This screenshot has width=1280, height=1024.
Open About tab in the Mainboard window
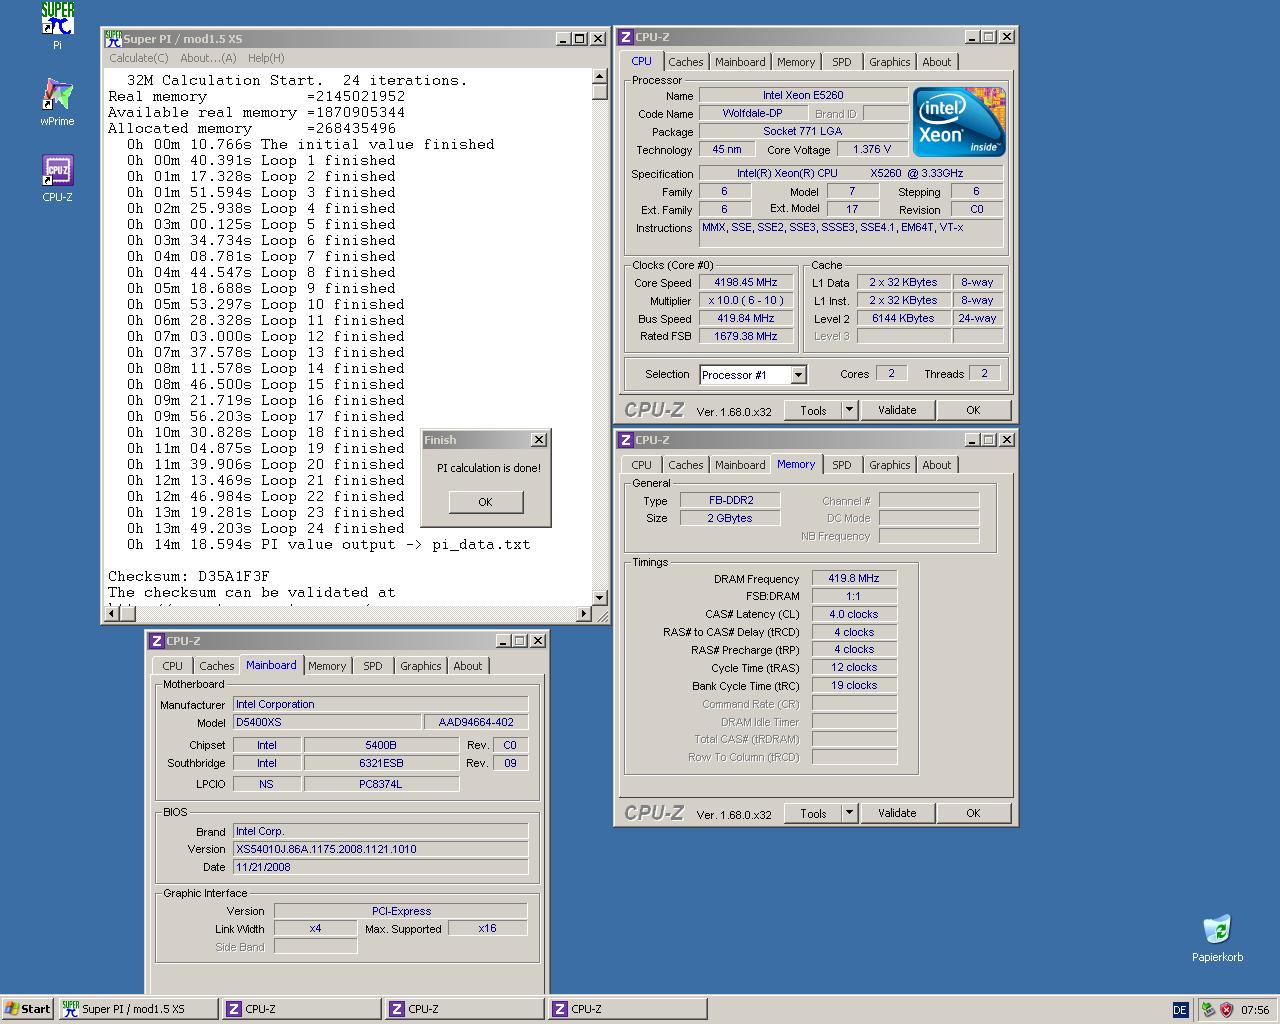(468, 666)
